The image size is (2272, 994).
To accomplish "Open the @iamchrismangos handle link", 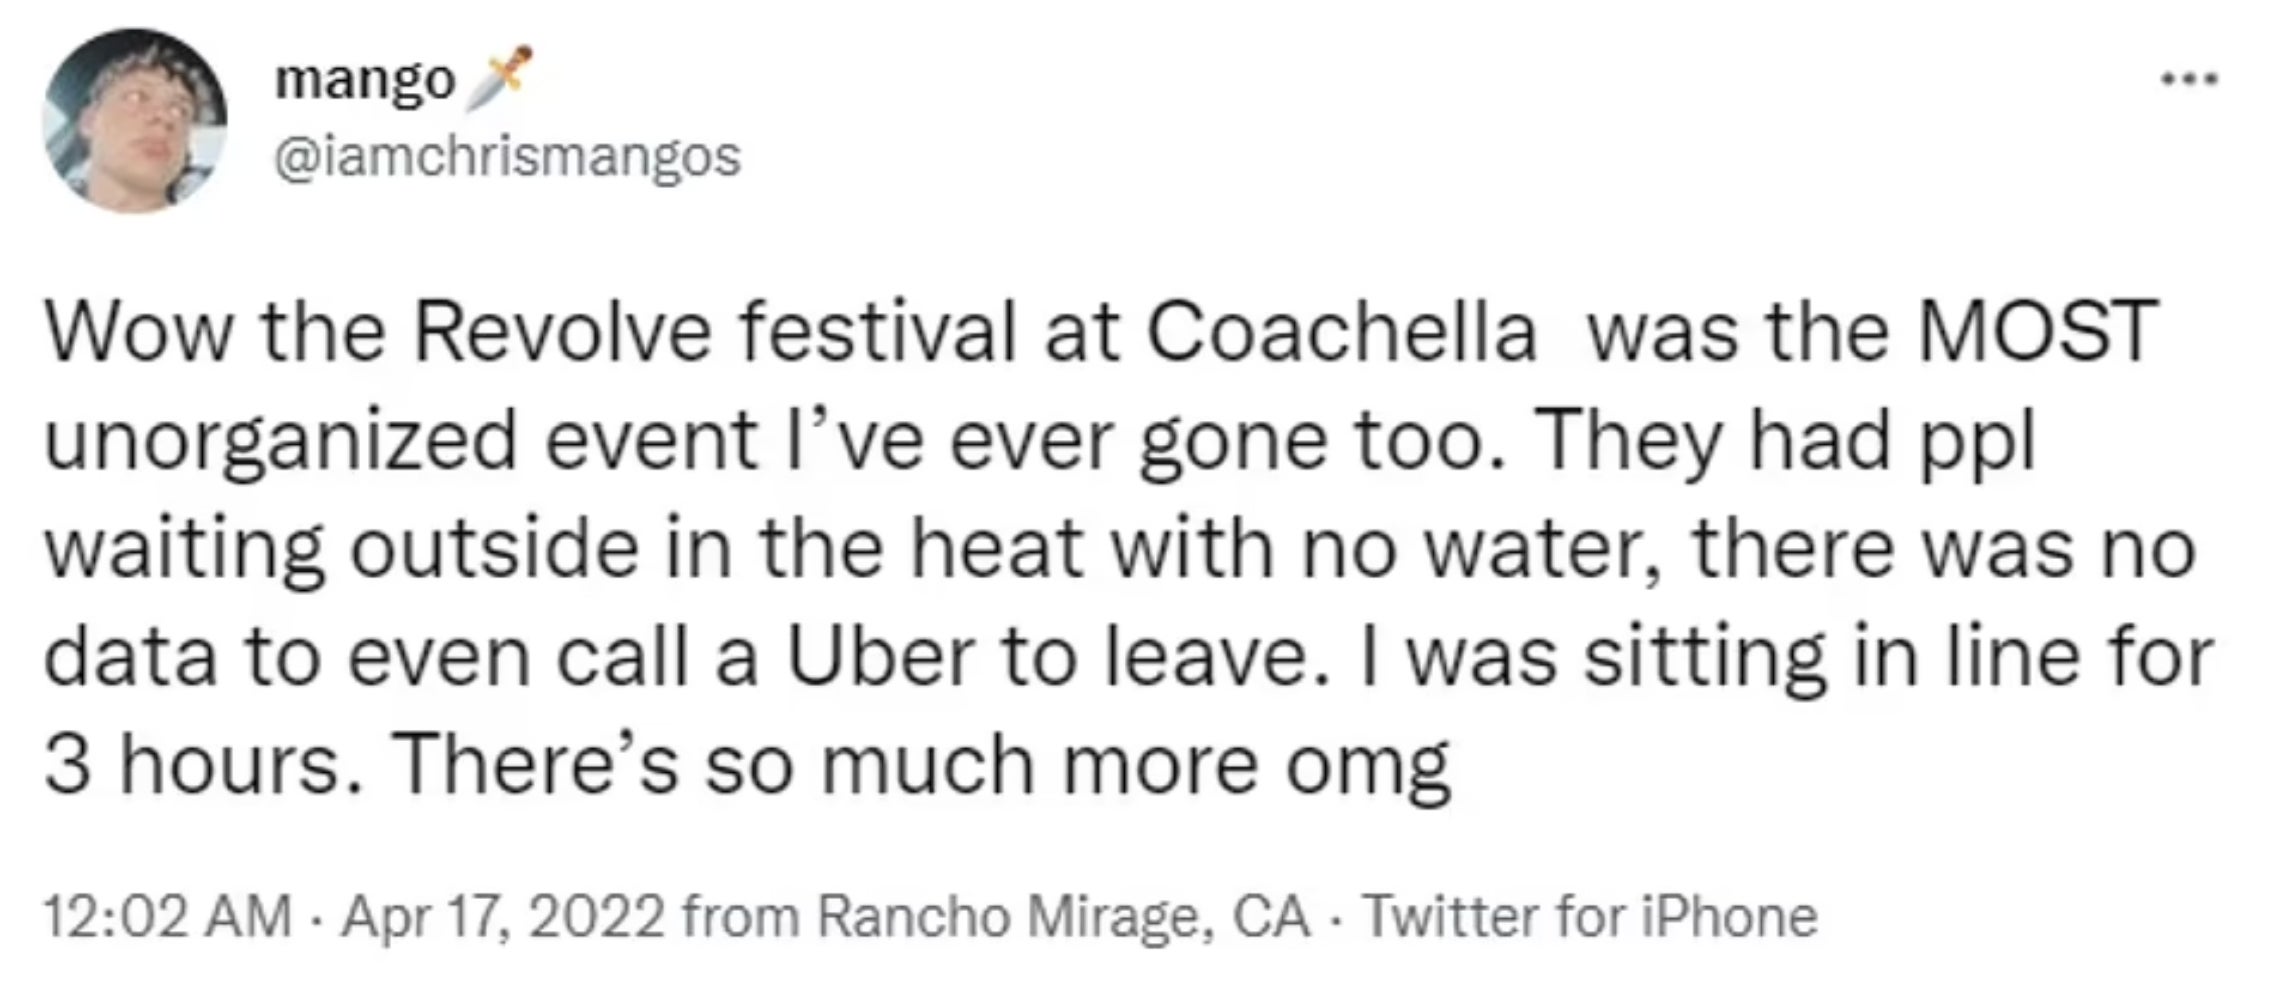I will (x=507, y=157).
